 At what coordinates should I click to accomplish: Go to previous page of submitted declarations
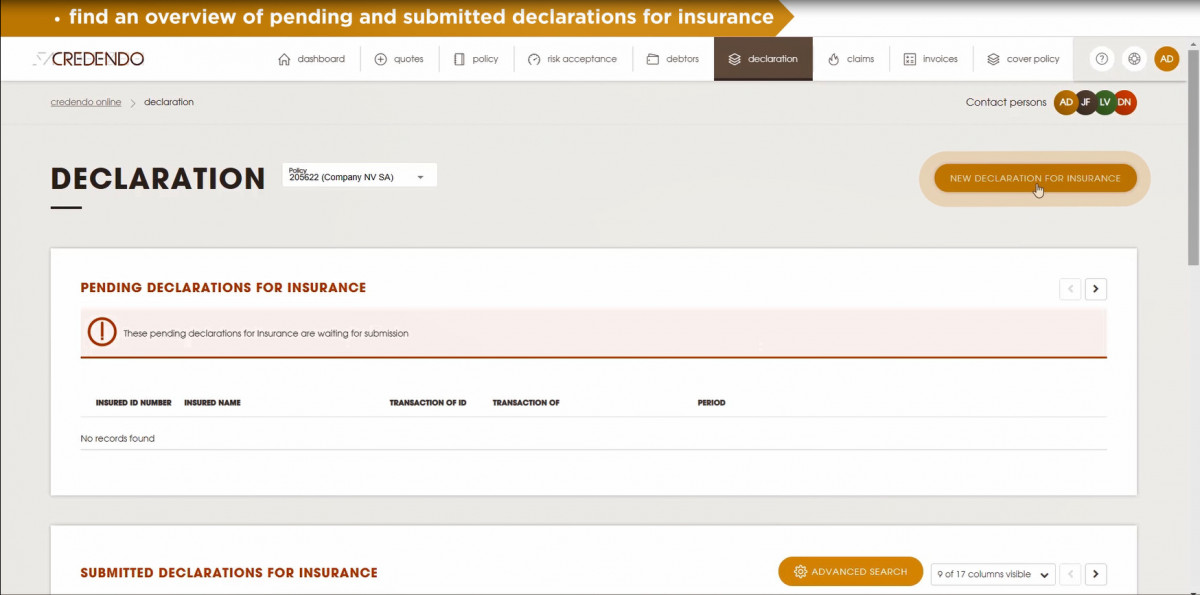pos(1070,574)
